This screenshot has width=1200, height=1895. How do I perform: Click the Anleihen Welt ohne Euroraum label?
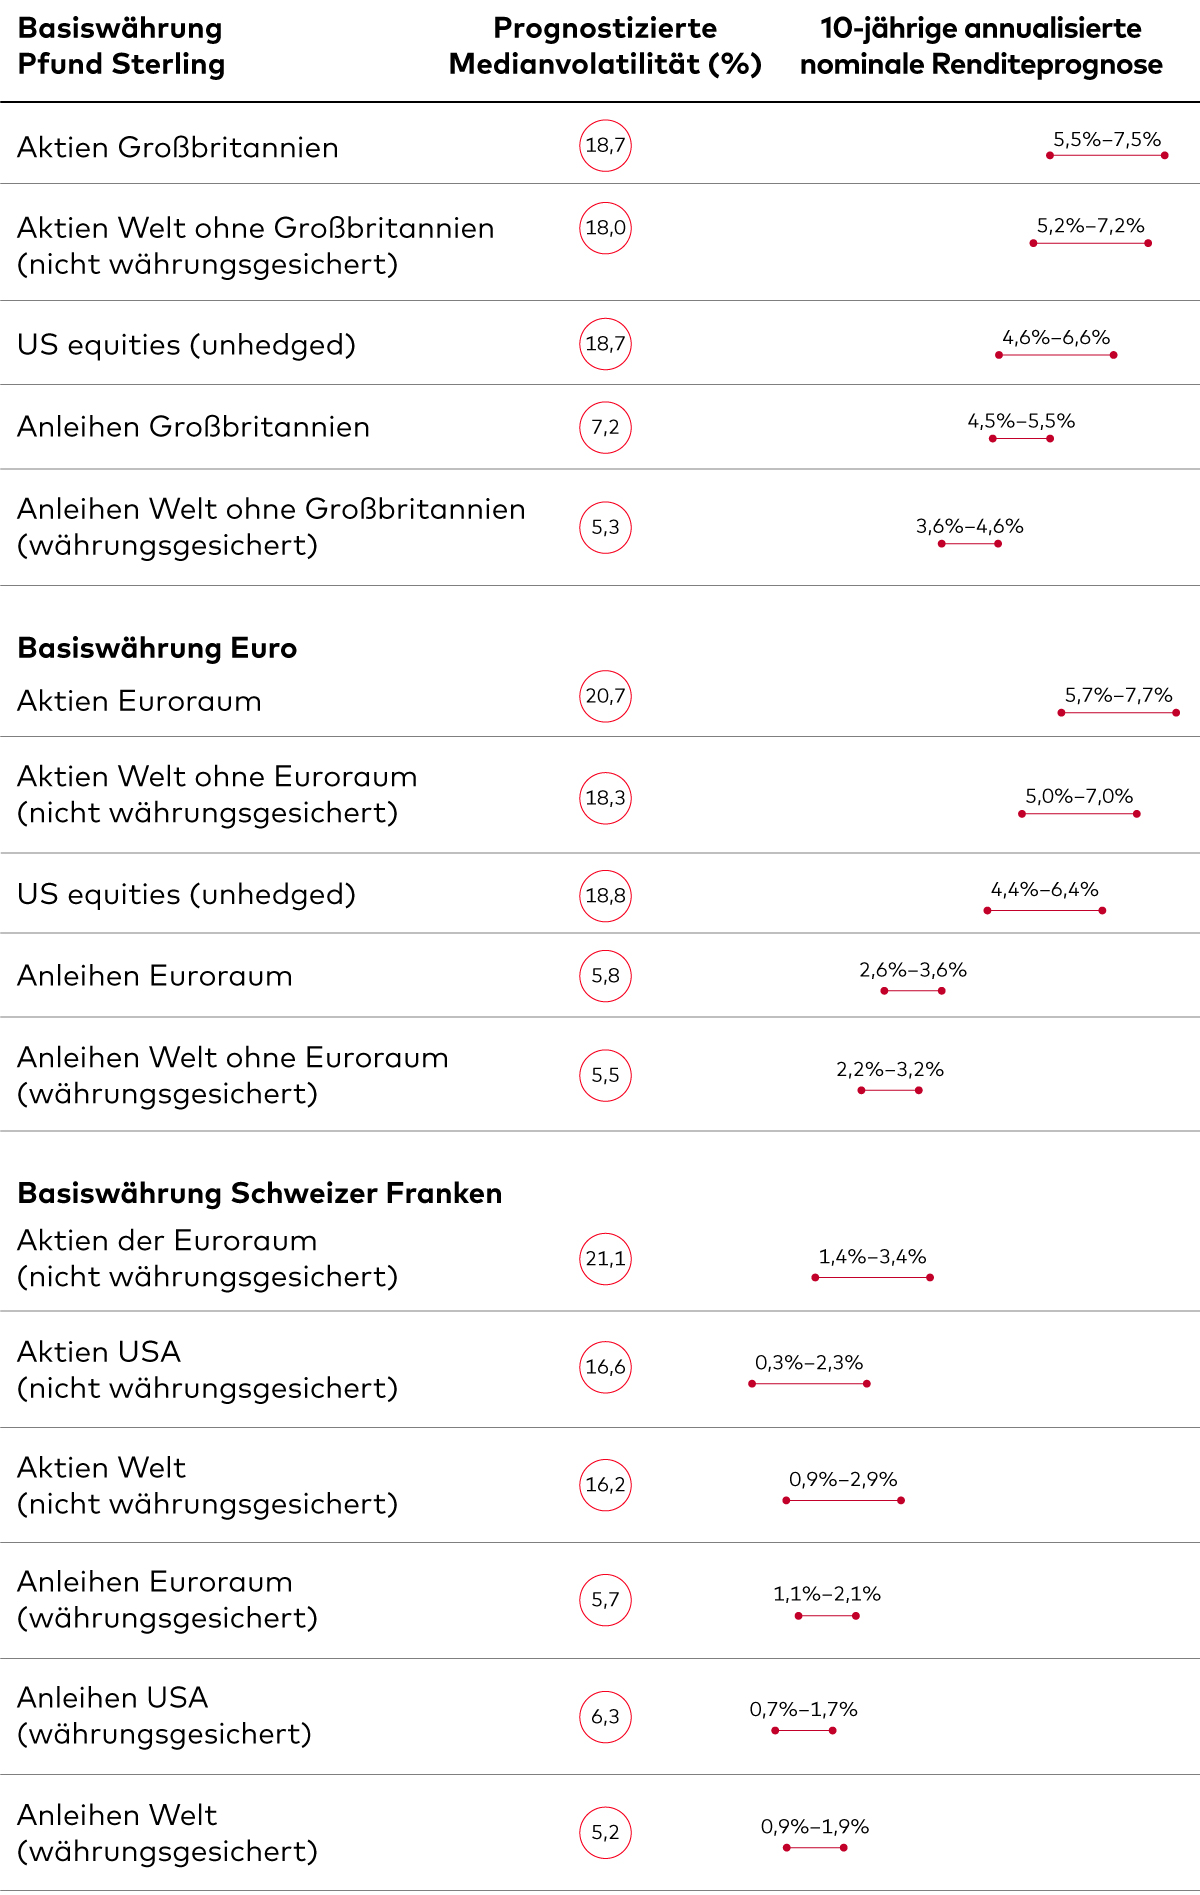coord(232,1075)
